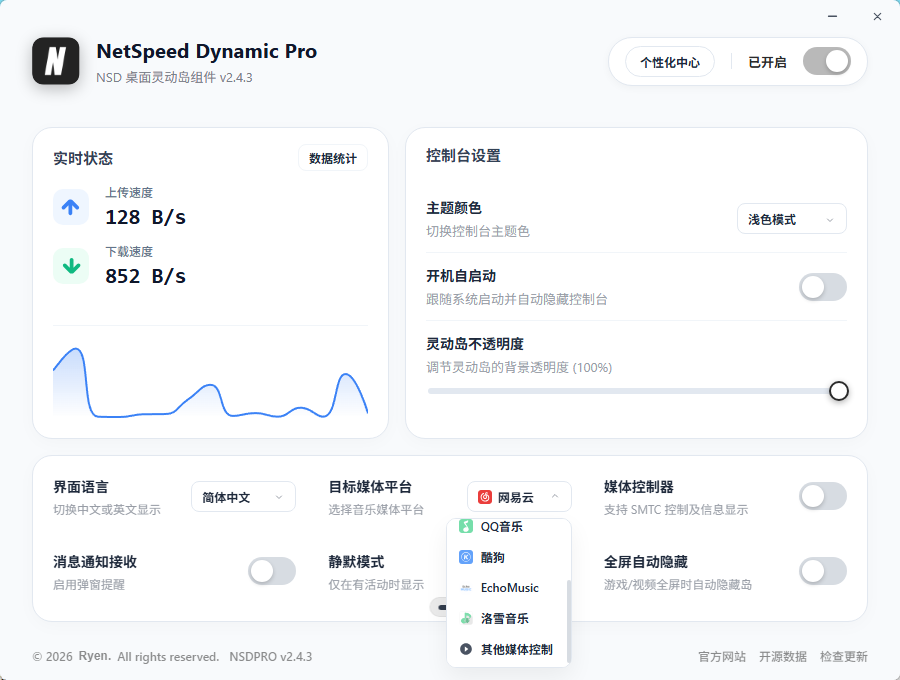Open the 浅色模式 theme dropdown
Image resolution: width=900 pixels, height=680 pixels.
(x=792, y=219)
